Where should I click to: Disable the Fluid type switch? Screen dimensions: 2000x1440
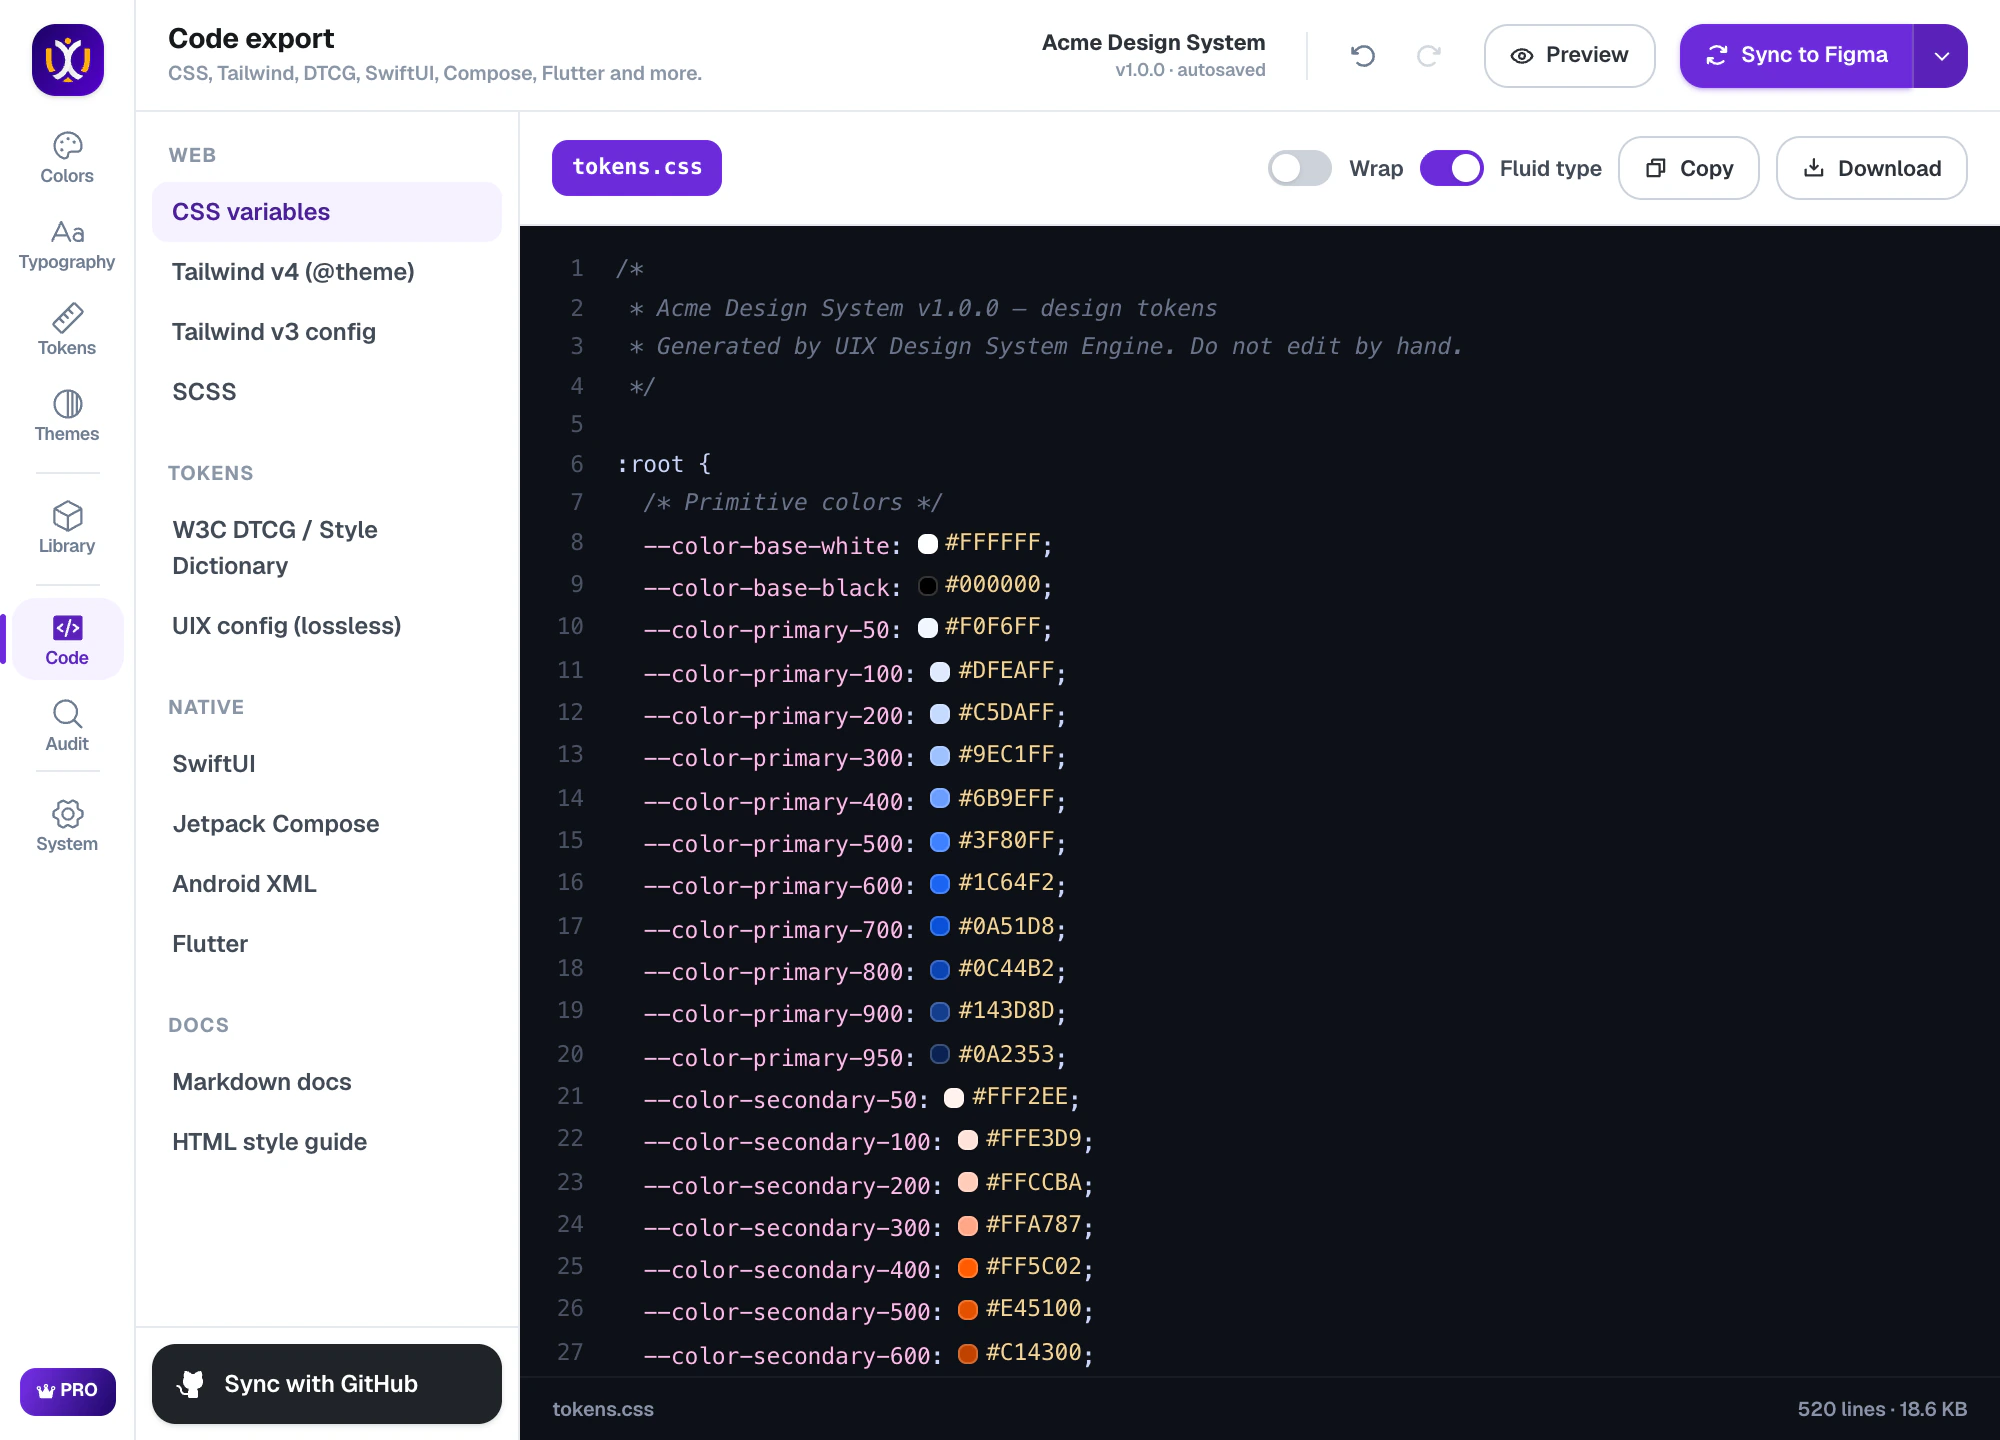[x=1452, y=168]
